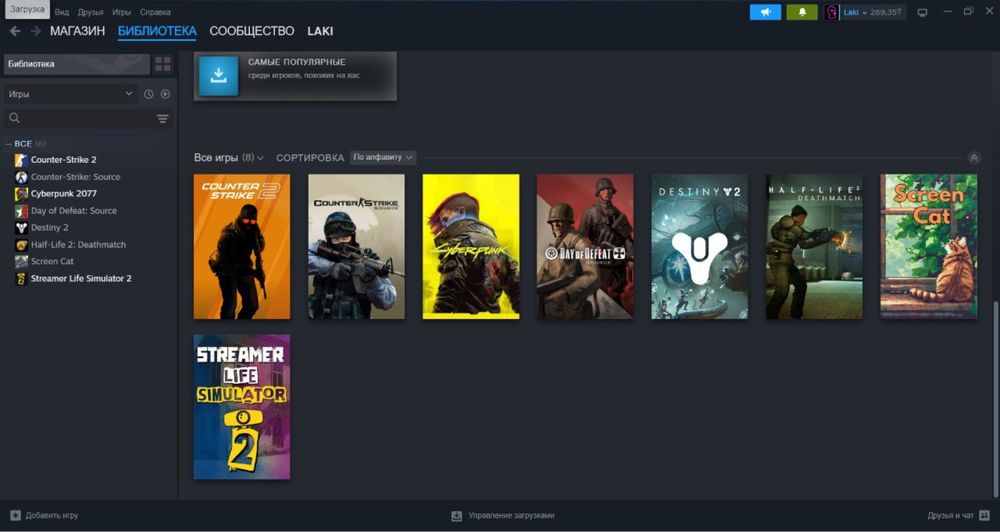Collapse the ВСЕ category in the sidebar
The image size is (1000, 532).
point(9,144)
